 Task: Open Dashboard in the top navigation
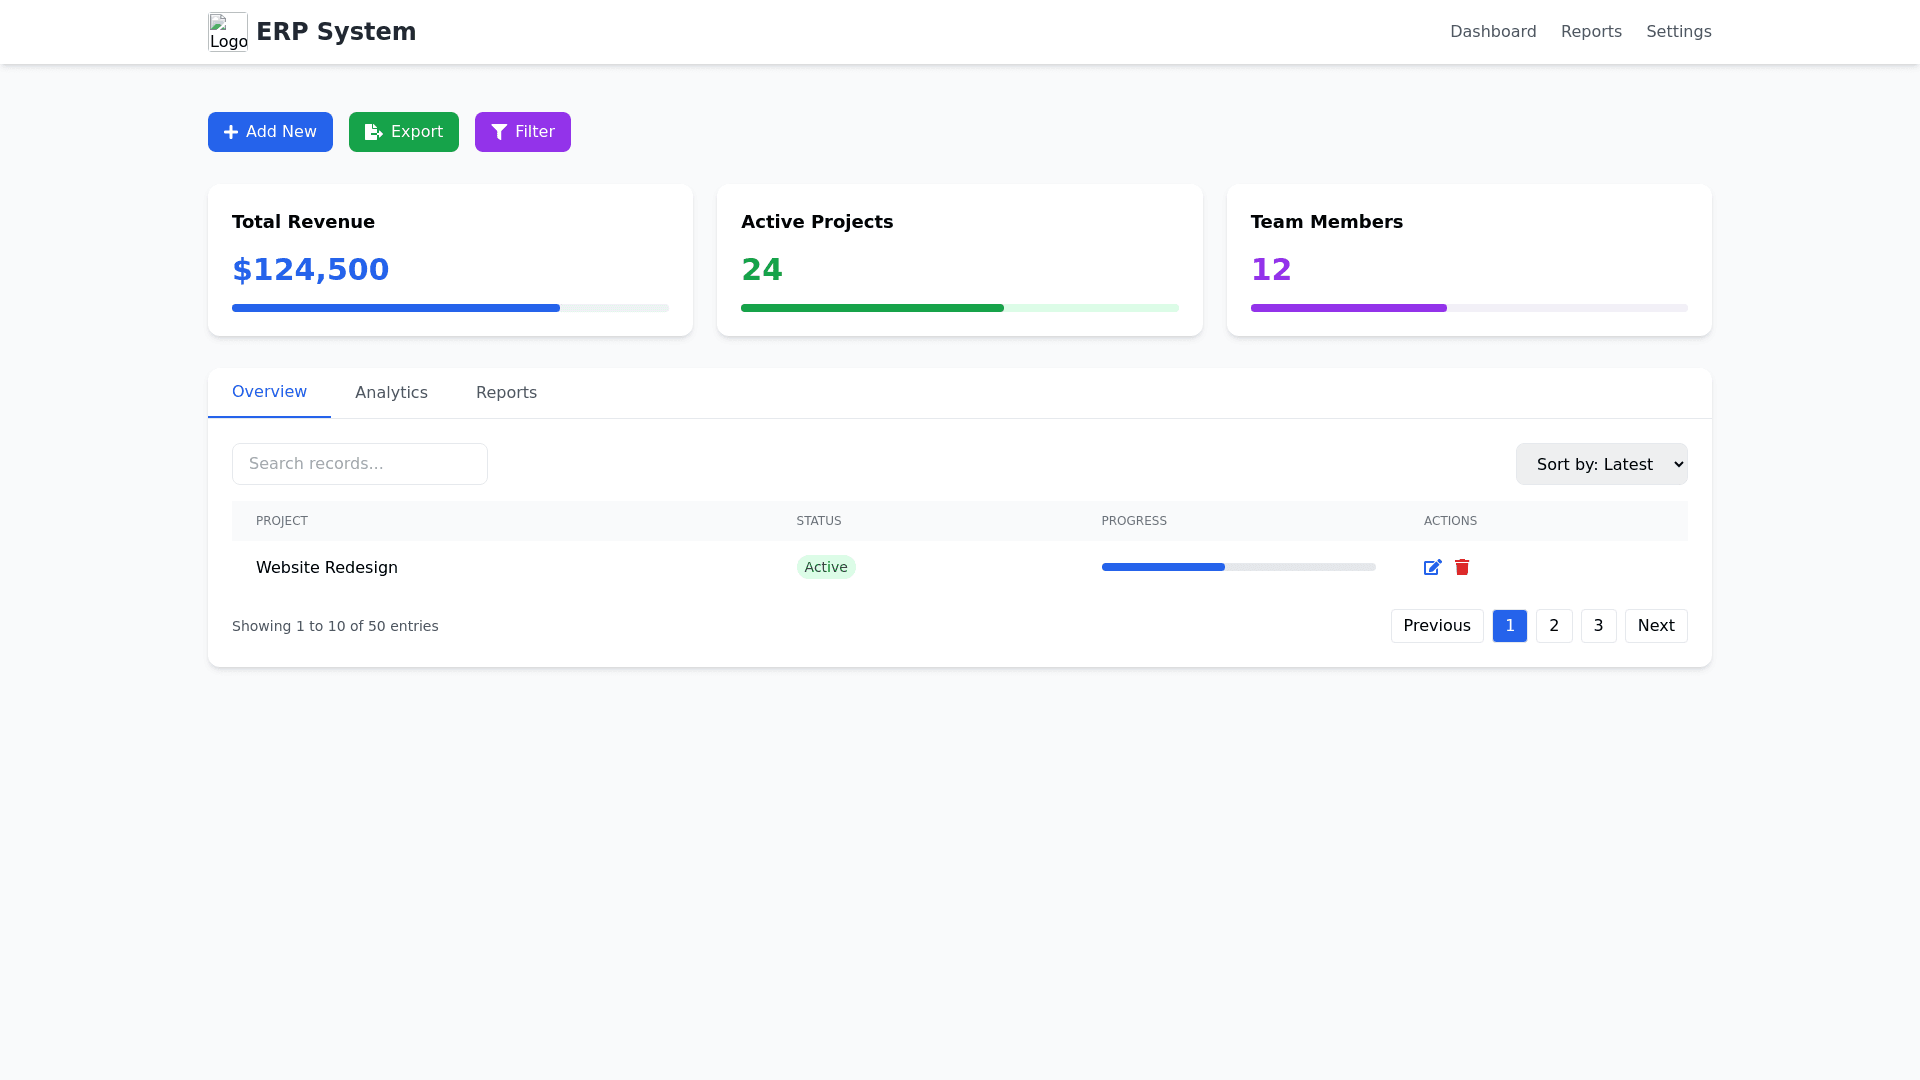point(1493,32)
